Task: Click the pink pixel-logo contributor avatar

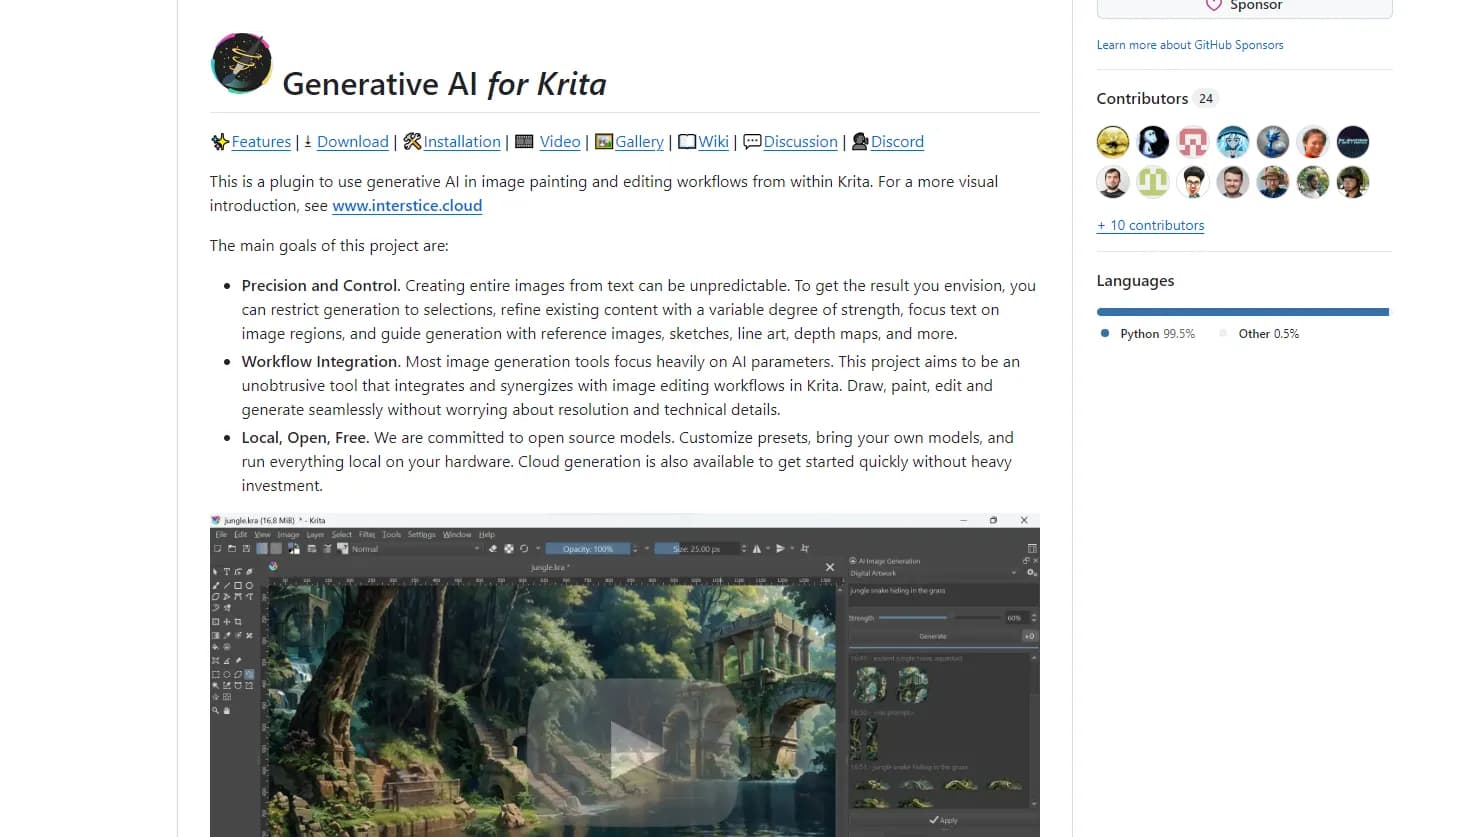Action: coord(1192,142)
